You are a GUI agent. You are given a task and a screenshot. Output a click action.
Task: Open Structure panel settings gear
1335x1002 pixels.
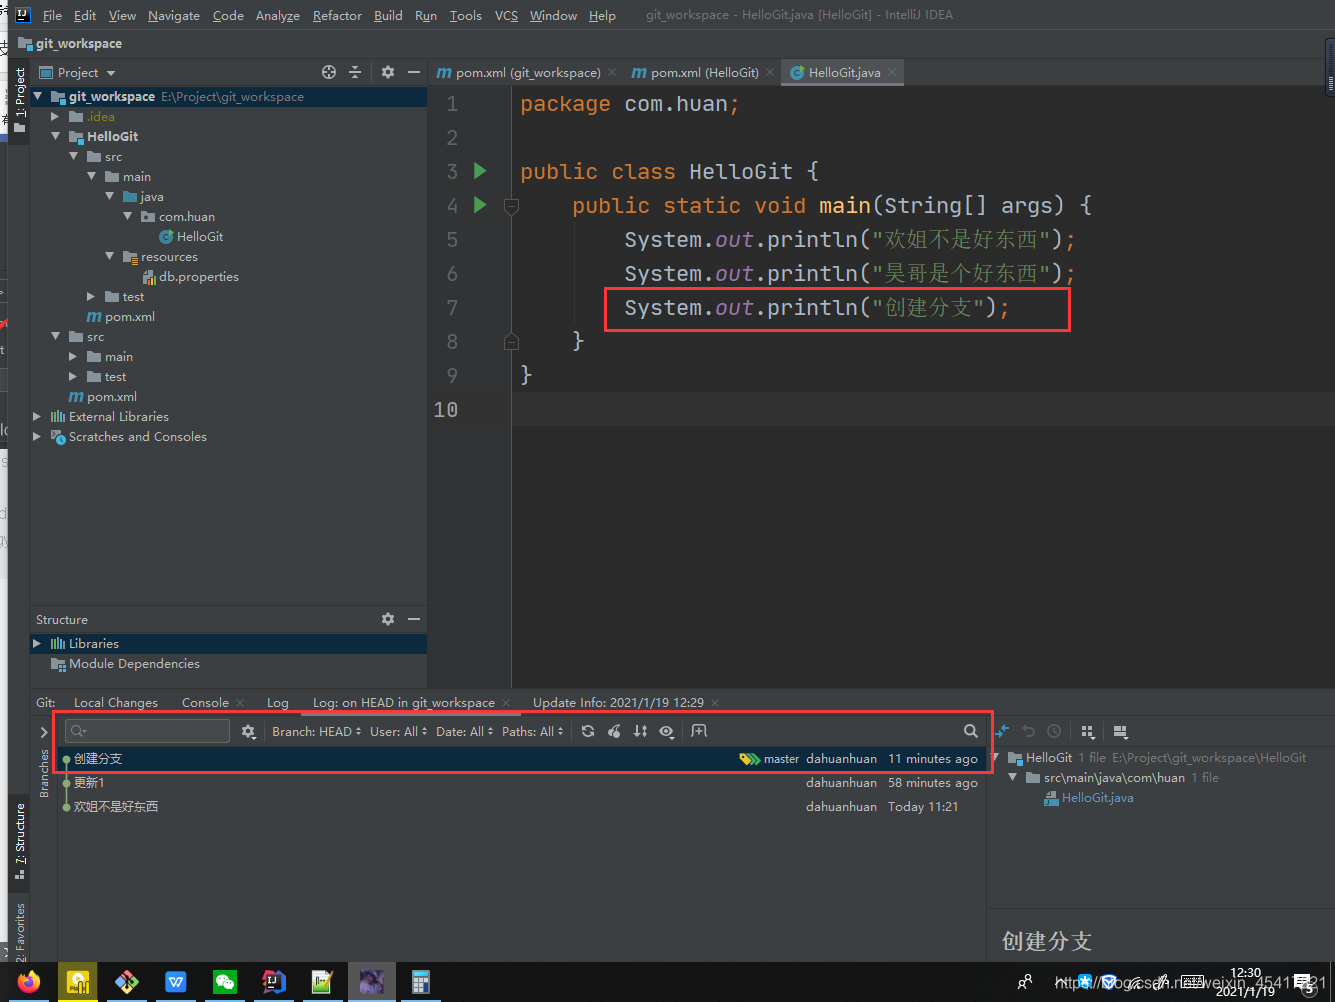click(388, 619)
